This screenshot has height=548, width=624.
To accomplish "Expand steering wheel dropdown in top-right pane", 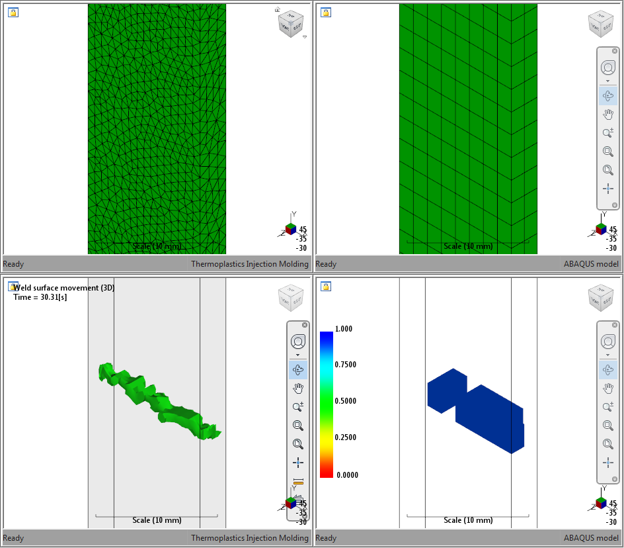I will tap(608, 81).
